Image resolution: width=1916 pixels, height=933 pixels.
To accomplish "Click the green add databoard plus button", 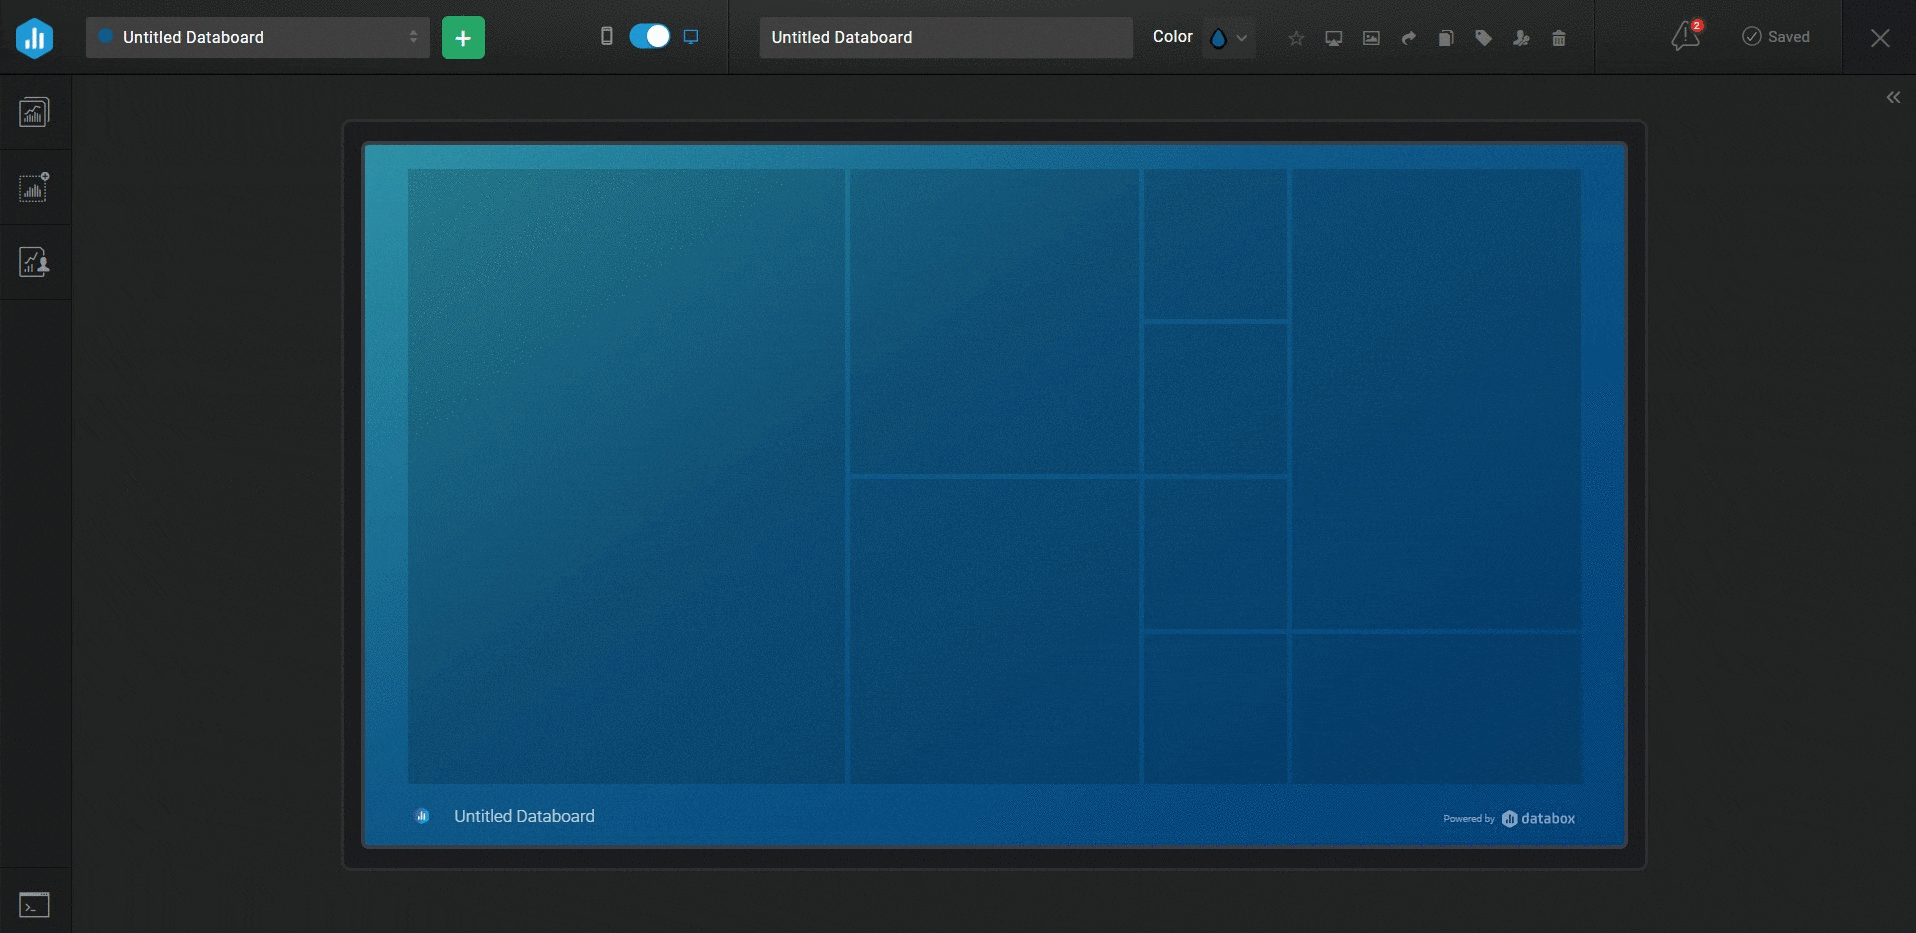I will point(463,38).
